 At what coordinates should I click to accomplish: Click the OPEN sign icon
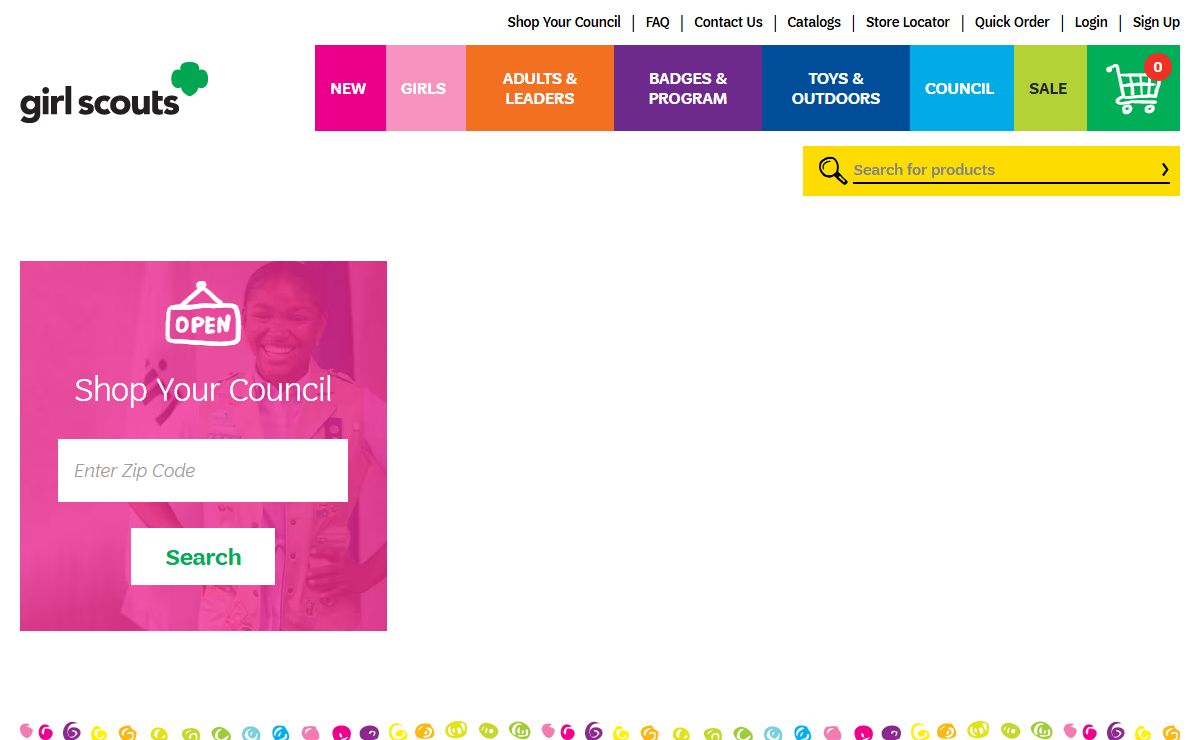(203, 314)
